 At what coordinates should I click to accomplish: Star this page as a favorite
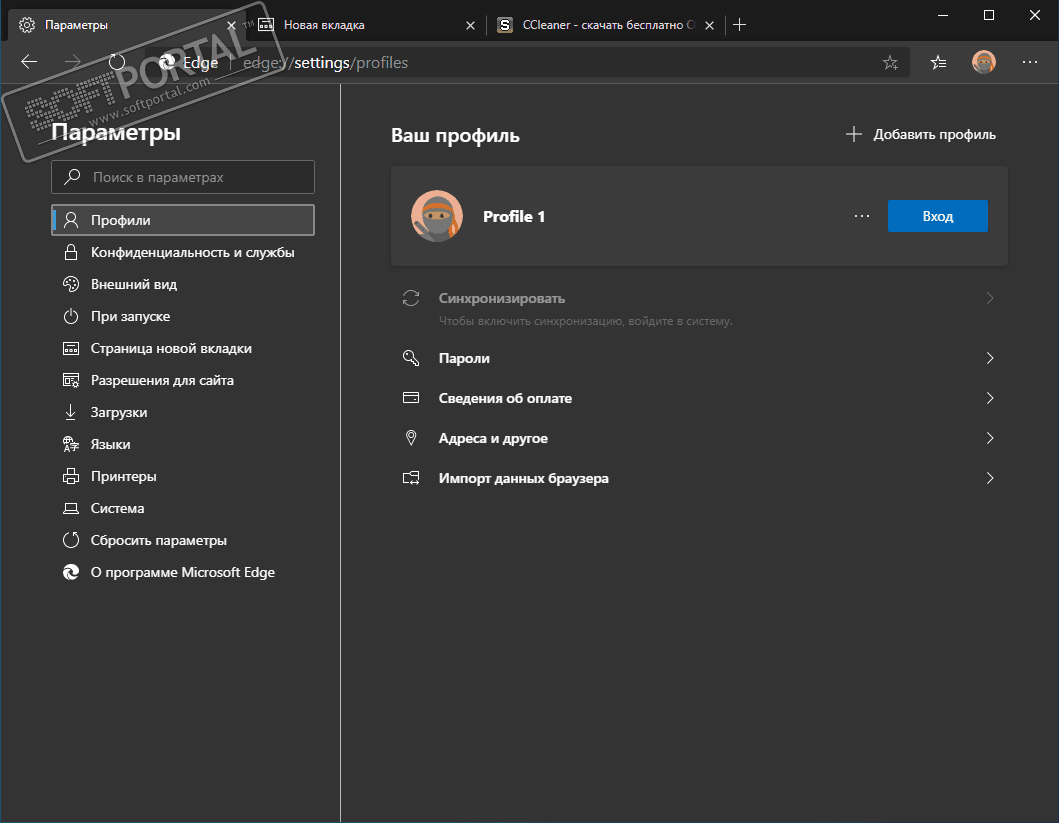tap(890, 62)
